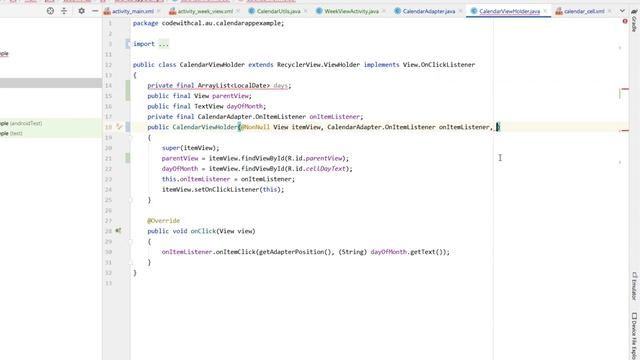Click the select opened file target icon

click(x=50, y=11)
